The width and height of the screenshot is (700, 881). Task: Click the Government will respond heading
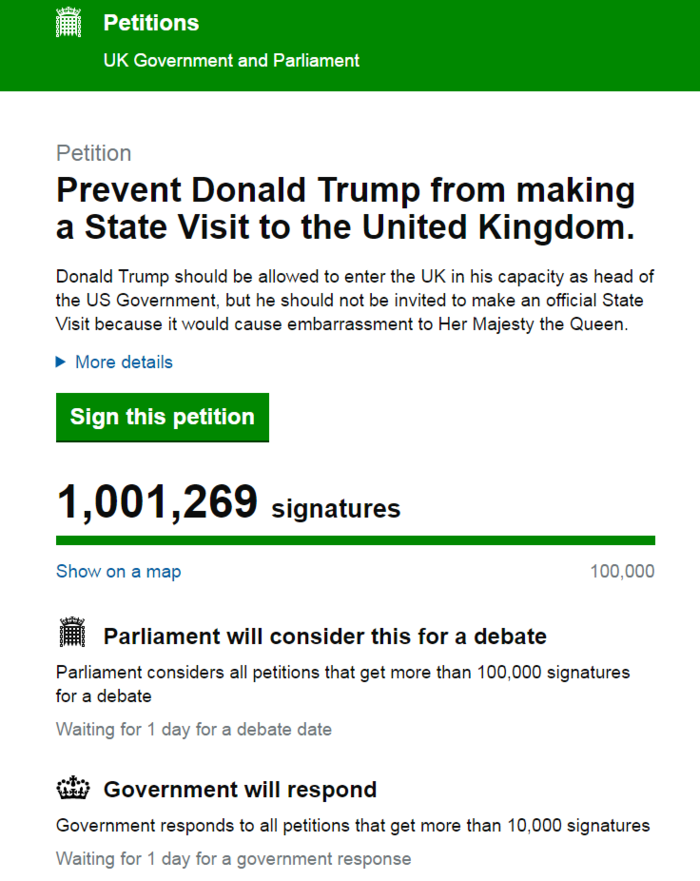pos(240,790)
